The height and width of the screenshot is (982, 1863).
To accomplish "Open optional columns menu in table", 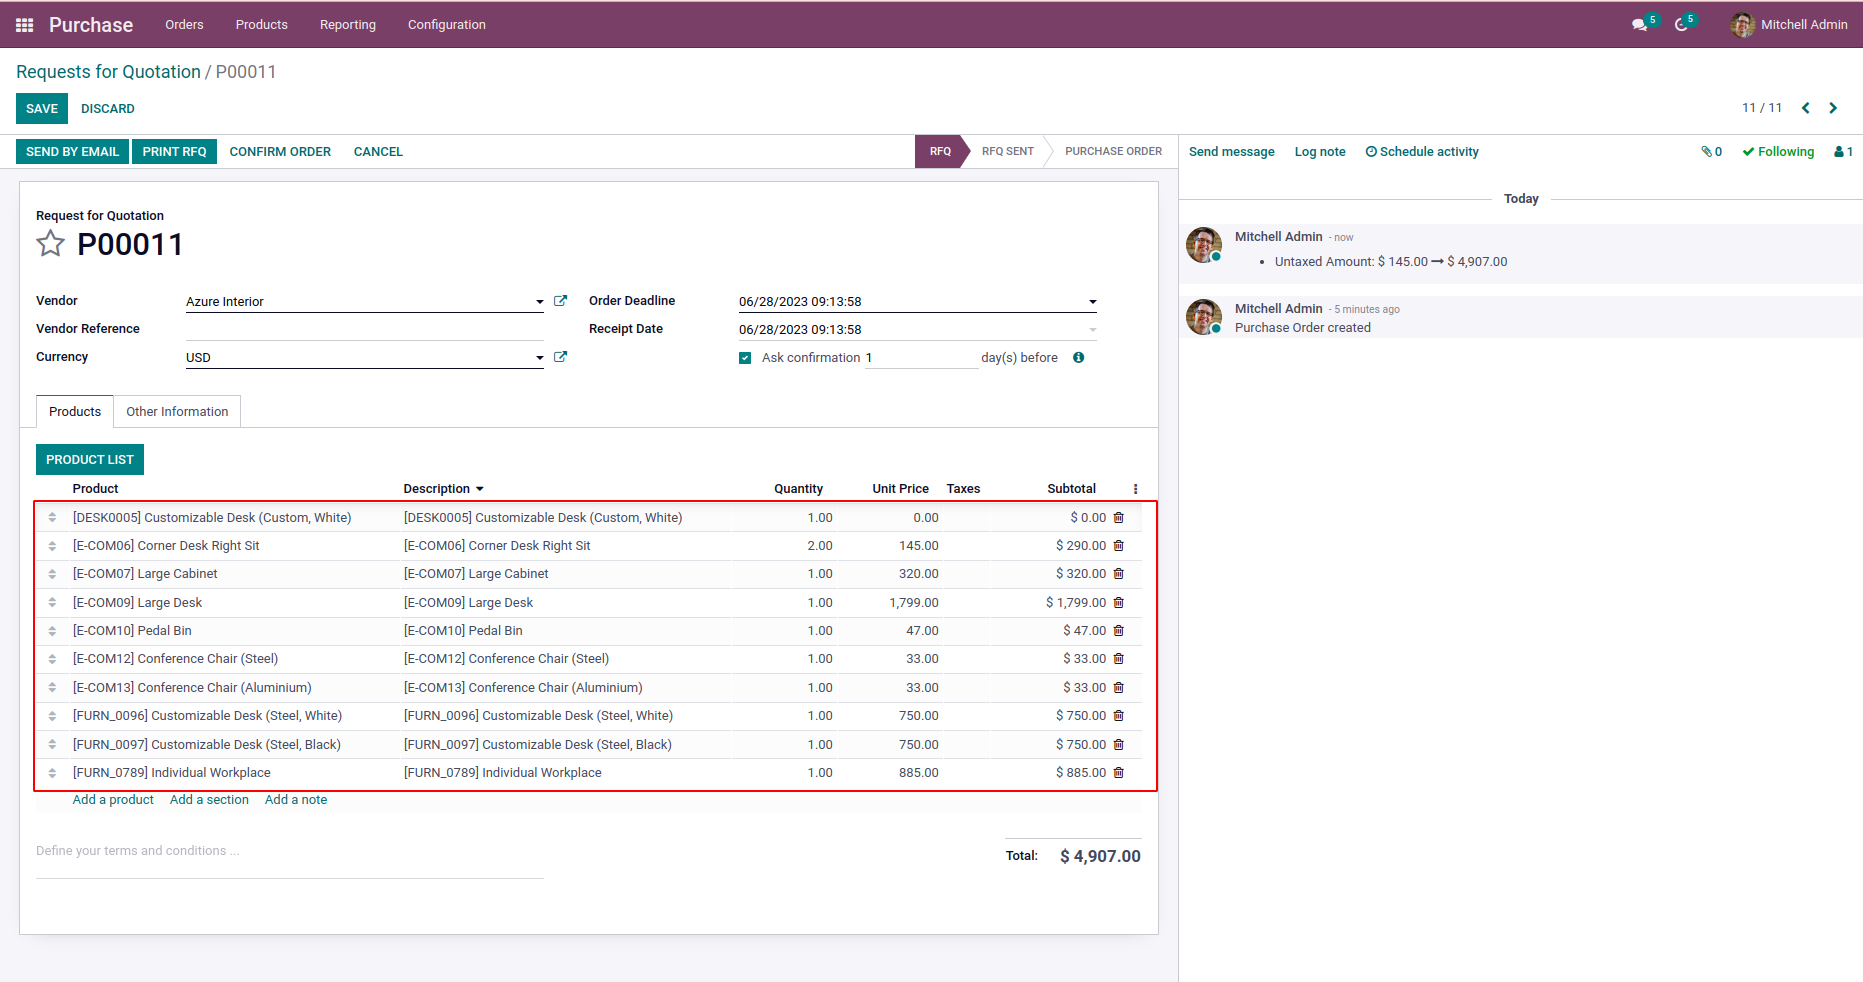I will (1135, 489).
